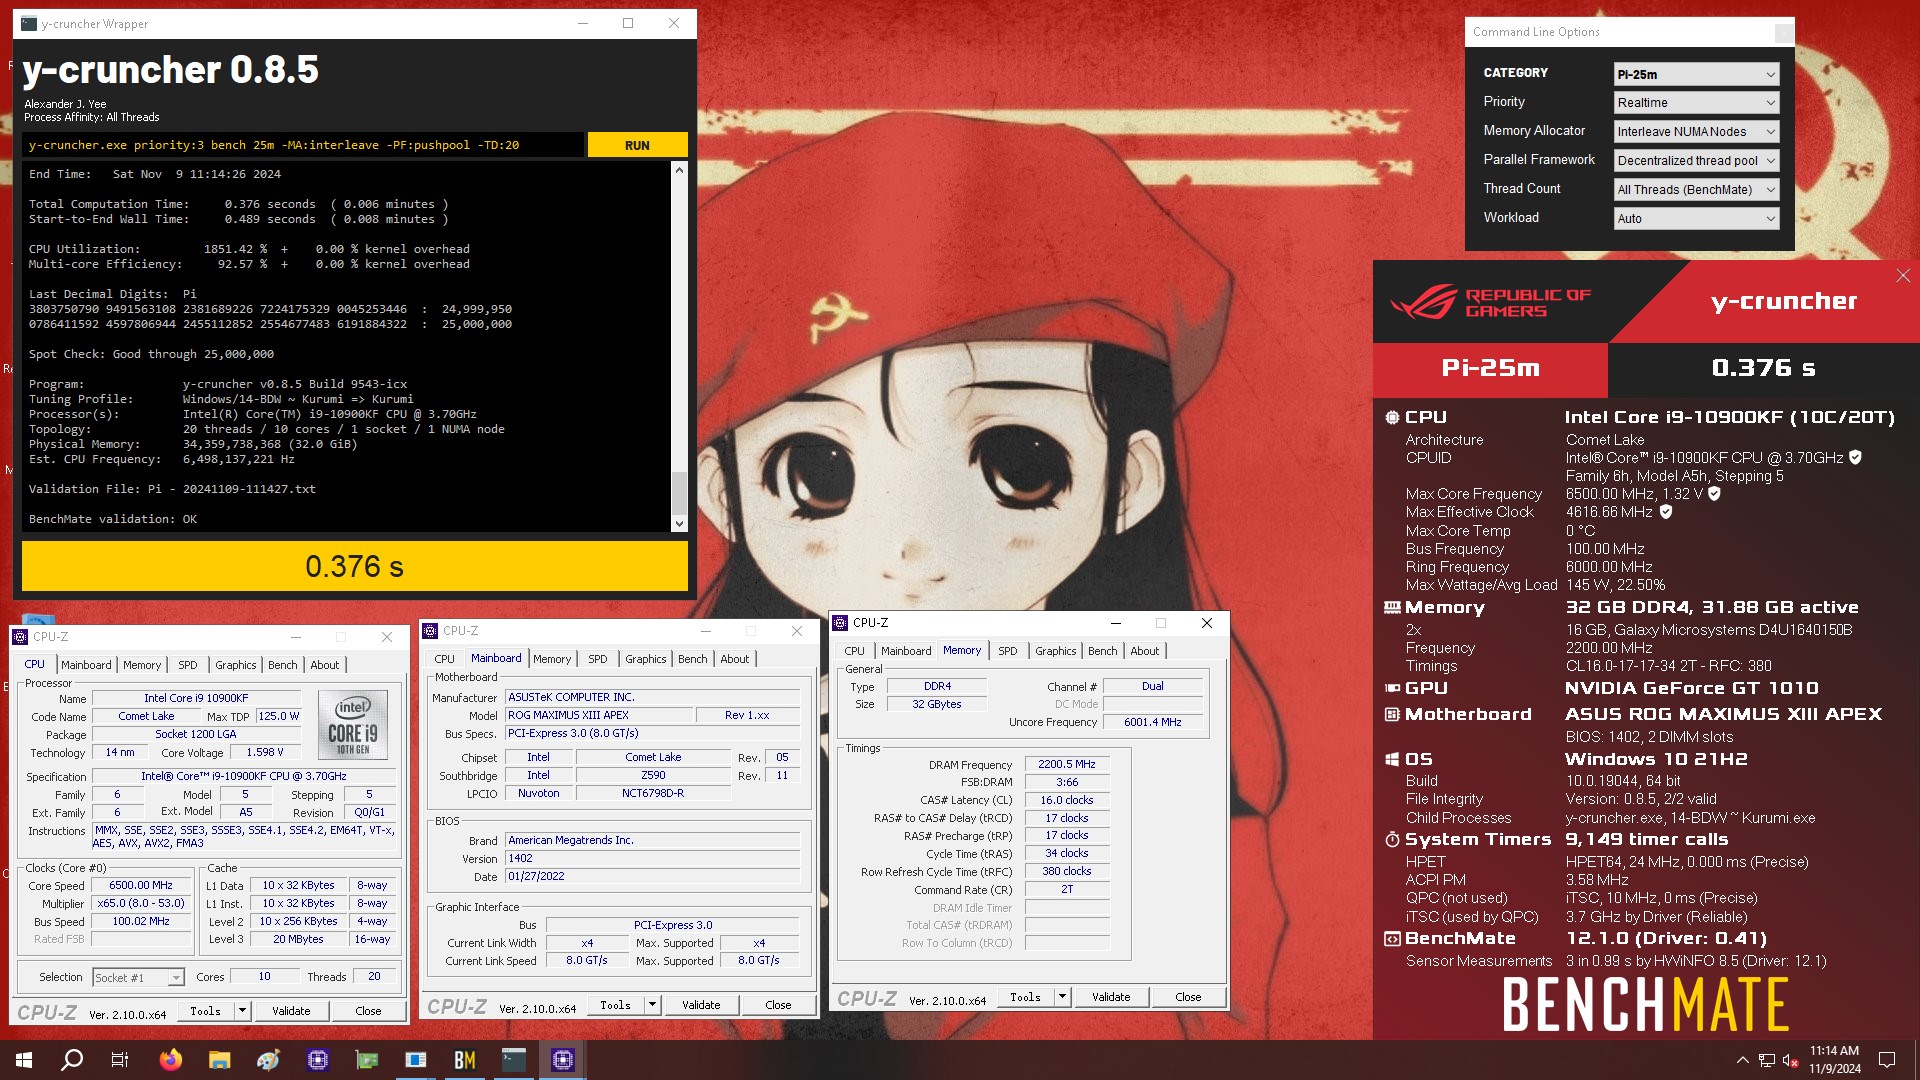The height and width of the screenshot is (1080, 1920).
Task: Click the yellow 0.376 s result bar
Action: point(355,566)
